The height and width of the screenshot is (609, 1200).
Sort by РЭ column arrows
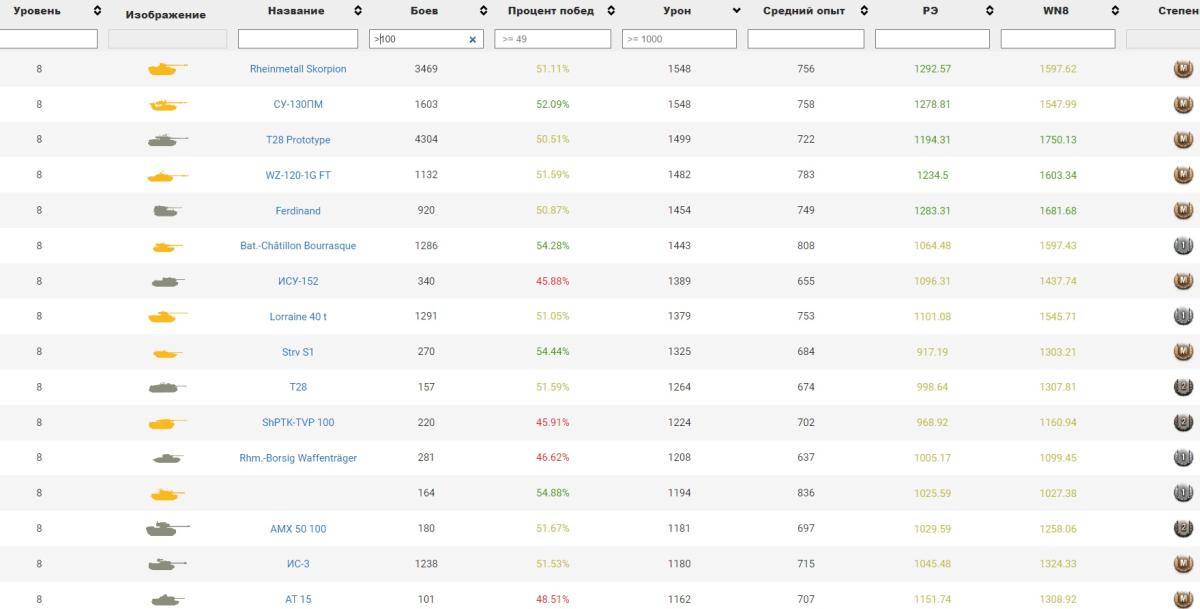[x=990, y=11]
